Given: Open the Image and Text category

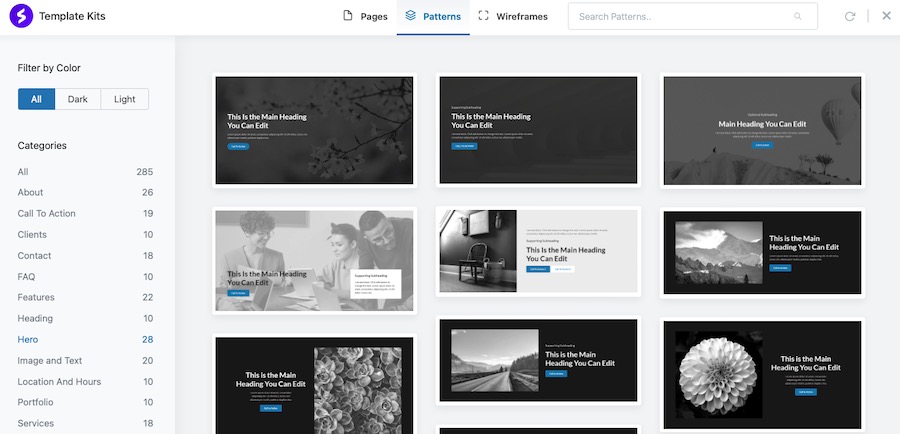Looking at the screenshot, I should (x=86, y=361).
